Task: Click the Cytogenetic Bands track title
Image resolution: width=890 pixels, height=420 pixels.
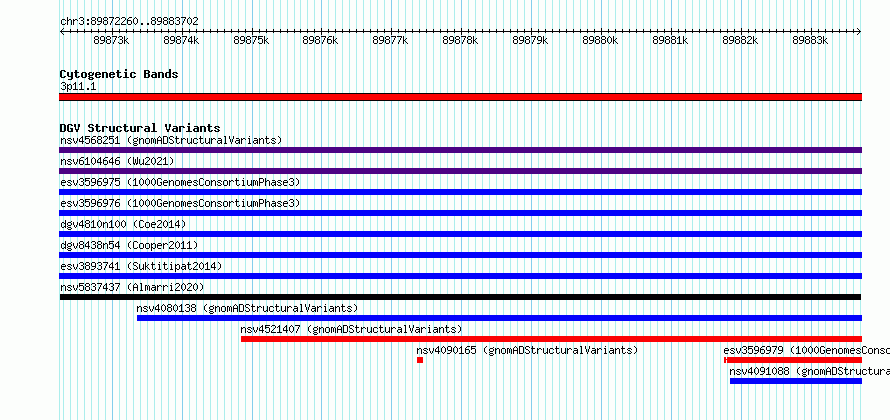Action: coord(119,74)
